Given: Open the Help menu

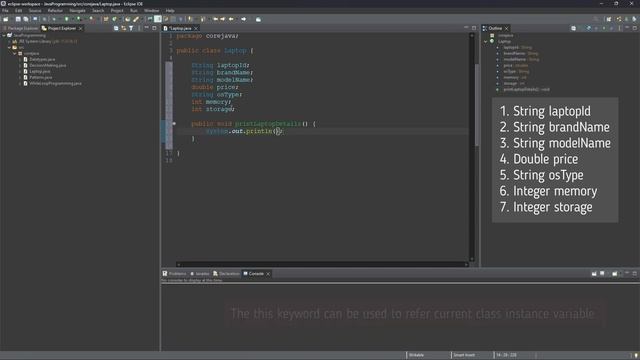Looking at the screenshot, I should tap(170, 11).
